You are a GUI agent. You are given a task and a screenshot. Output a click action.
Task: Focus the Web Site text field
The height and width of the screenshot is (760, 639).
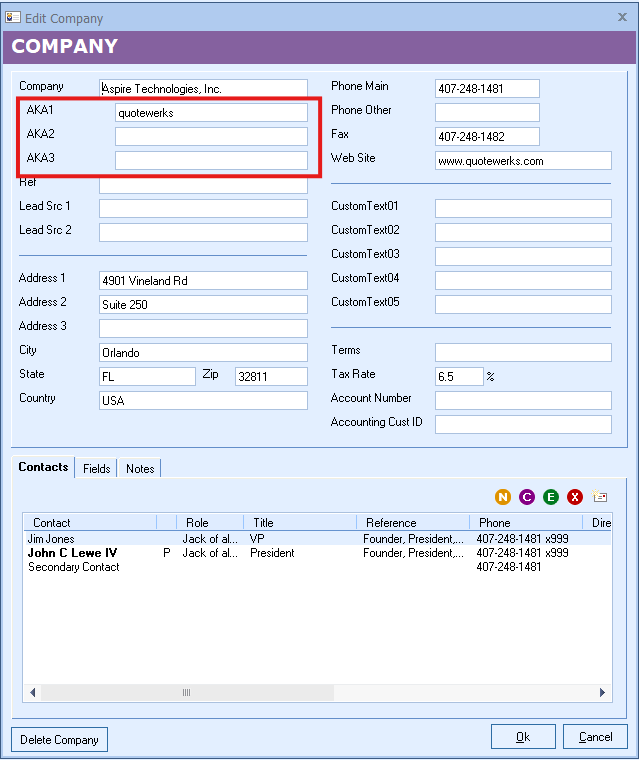pos(523,161)
